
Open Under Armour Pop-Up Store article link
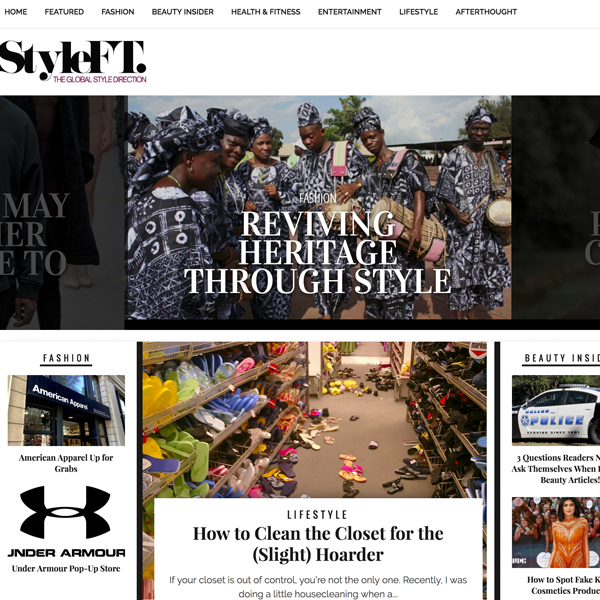[x=66, y=569]
